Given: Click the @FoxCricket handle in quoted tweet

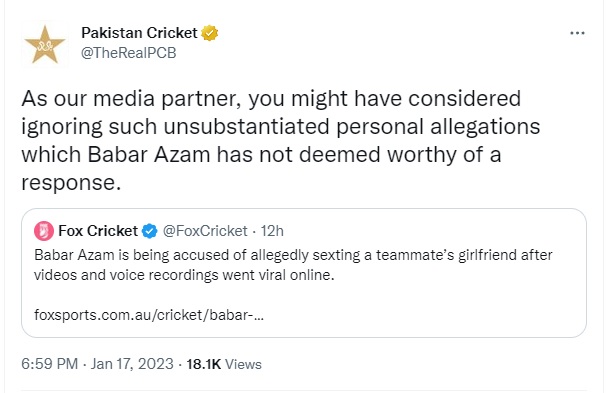Looking at the screenshot, I should (x=205, y=231).
